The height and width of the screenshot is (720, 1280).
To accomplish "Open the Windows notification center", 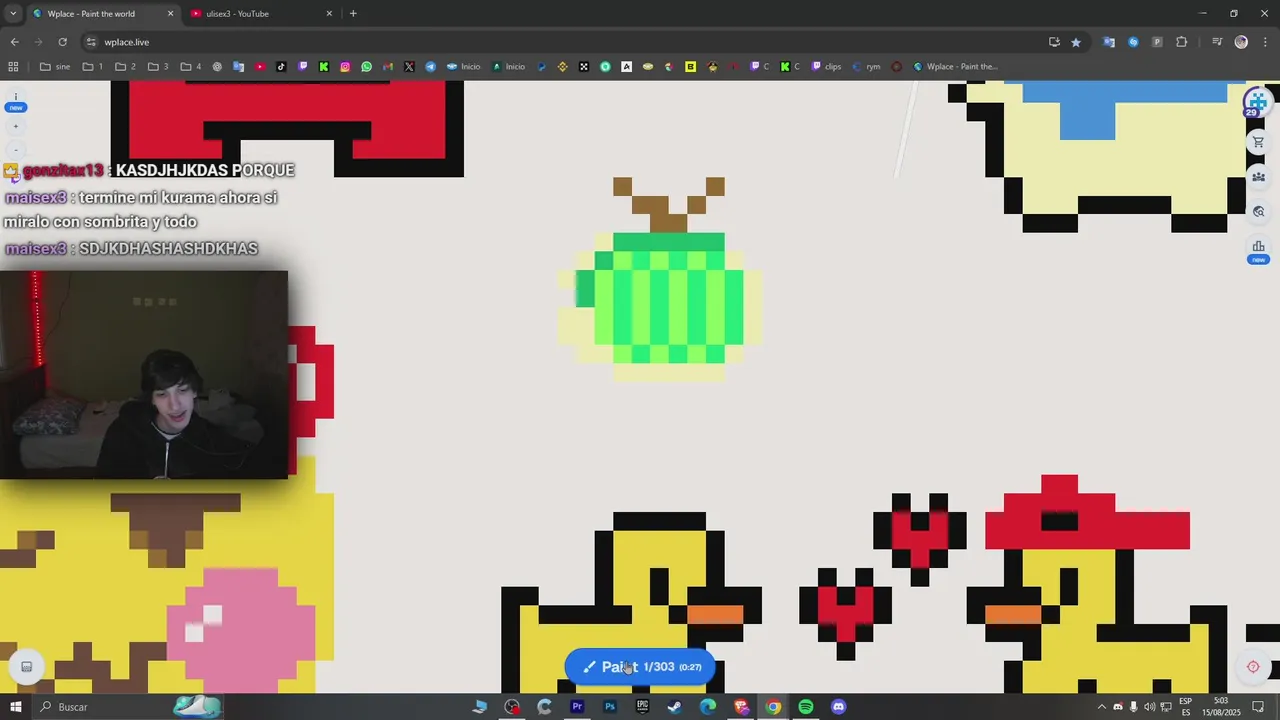I will pos(1259,707).
